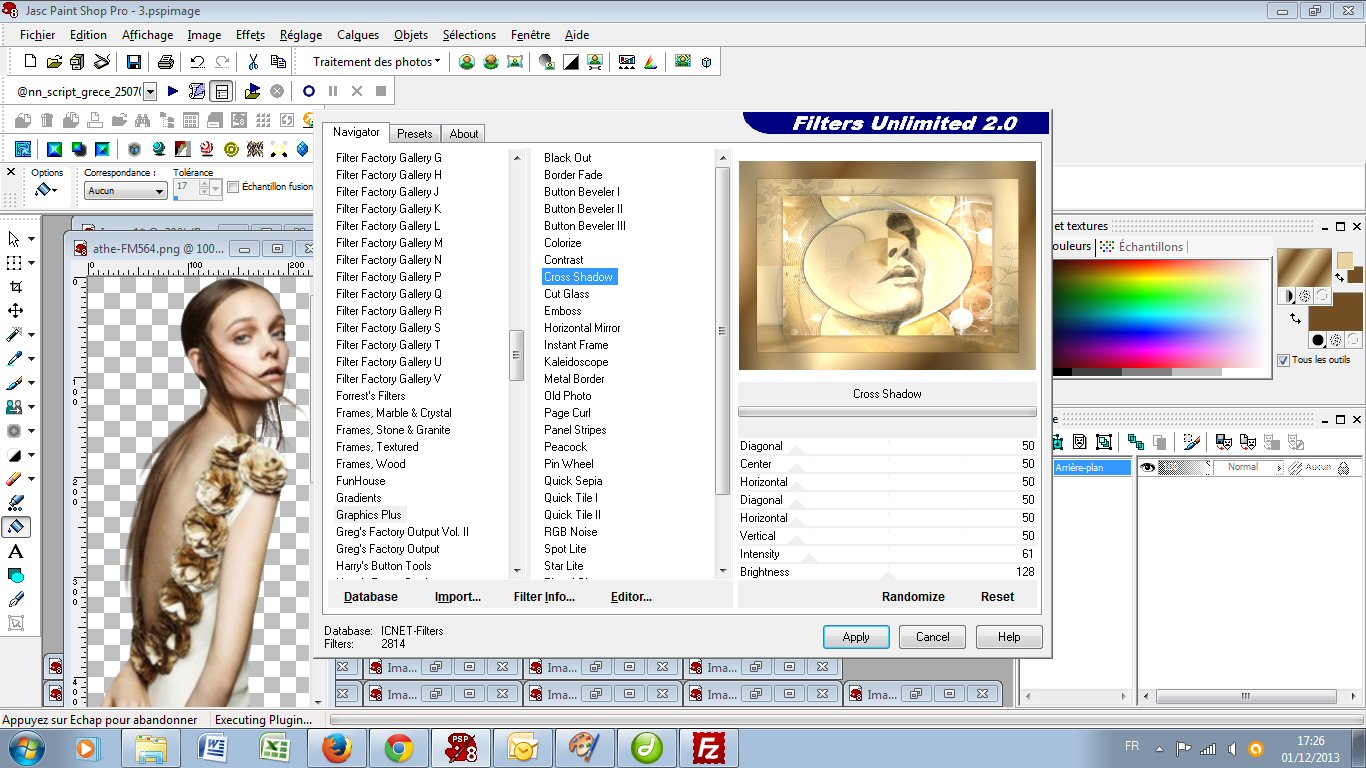The image size is (1366, 768).
Task: Select Graphics Plus in filter category list
Action: tap(369, 515)
